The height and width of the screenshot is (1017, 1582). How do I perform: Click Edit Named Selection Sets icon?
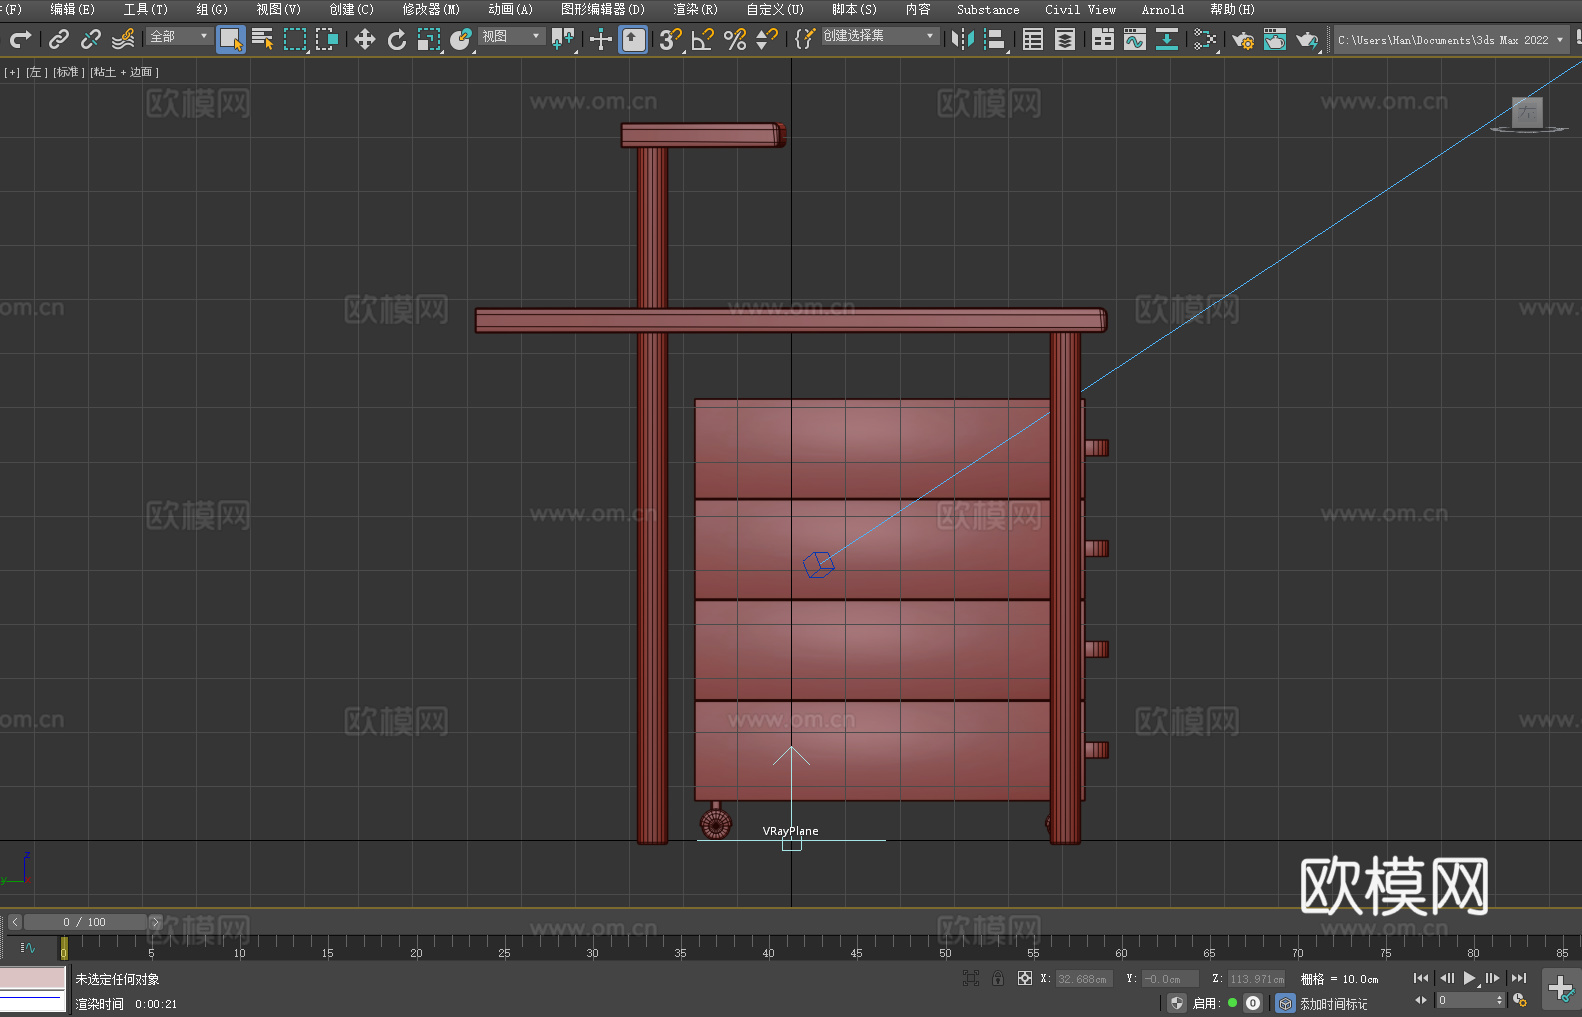[805, 39]
